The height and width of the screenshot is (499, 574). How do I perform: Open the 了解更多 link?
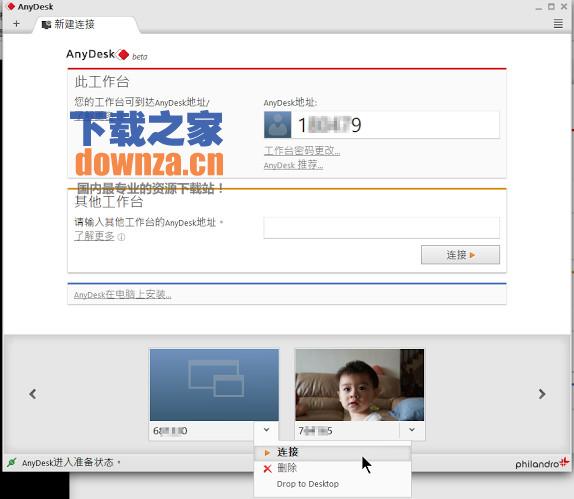[x=94, y=236]
